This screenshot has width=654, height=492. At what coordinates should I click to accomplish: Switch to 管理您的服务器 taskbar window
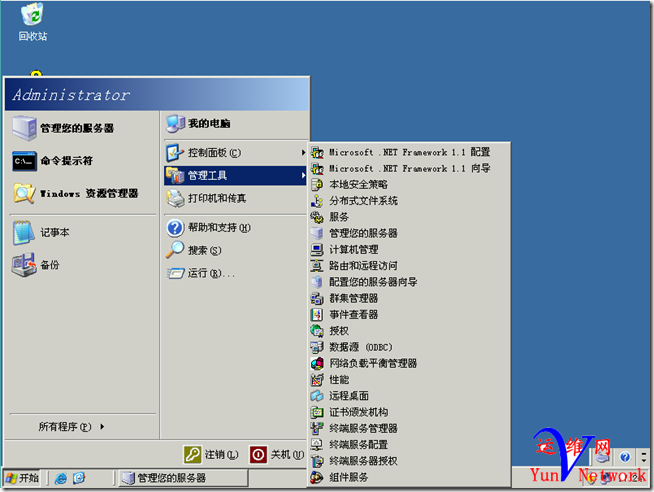click(183, 478)
